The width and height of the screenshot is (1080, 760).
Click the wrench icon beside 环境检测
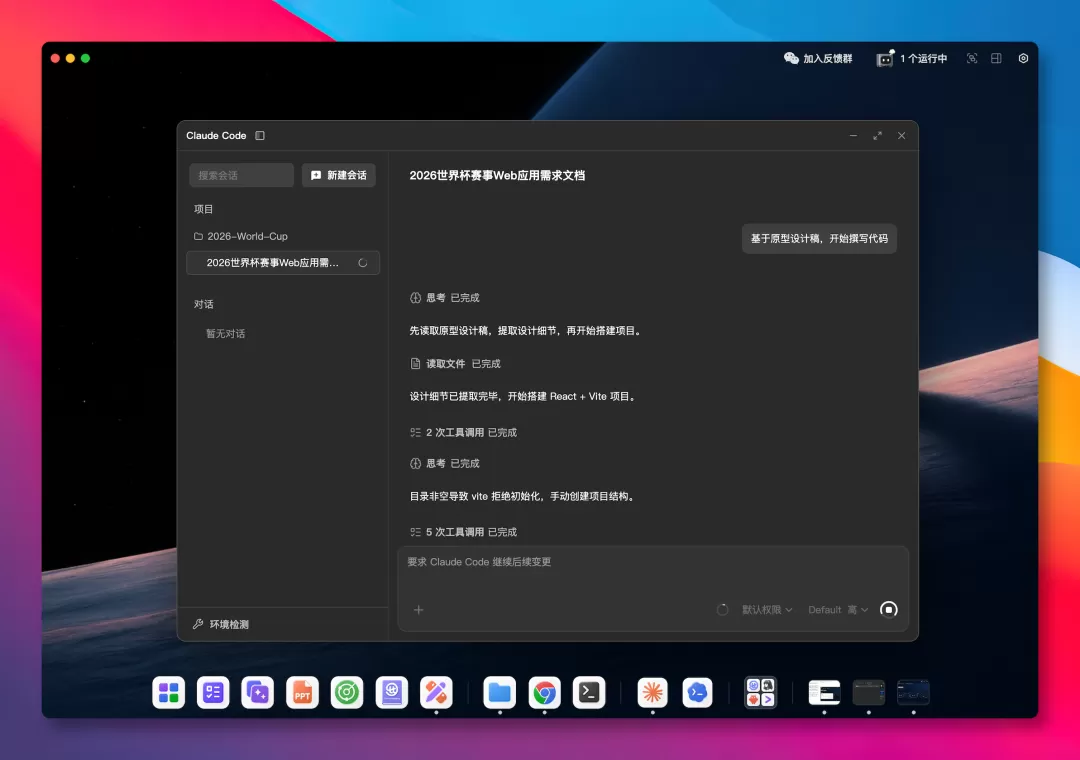(198, 624)
